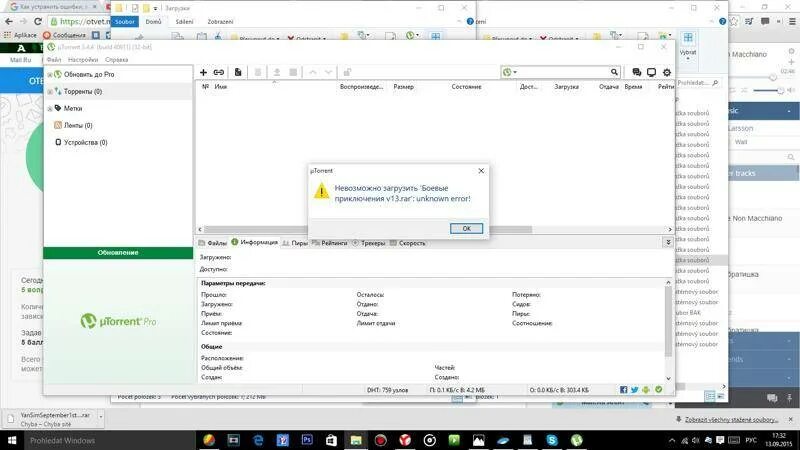Screen dimensions: 800x450
Task: Open the search provider dropdown in uTorrent
Action: [x=510, y=72]
